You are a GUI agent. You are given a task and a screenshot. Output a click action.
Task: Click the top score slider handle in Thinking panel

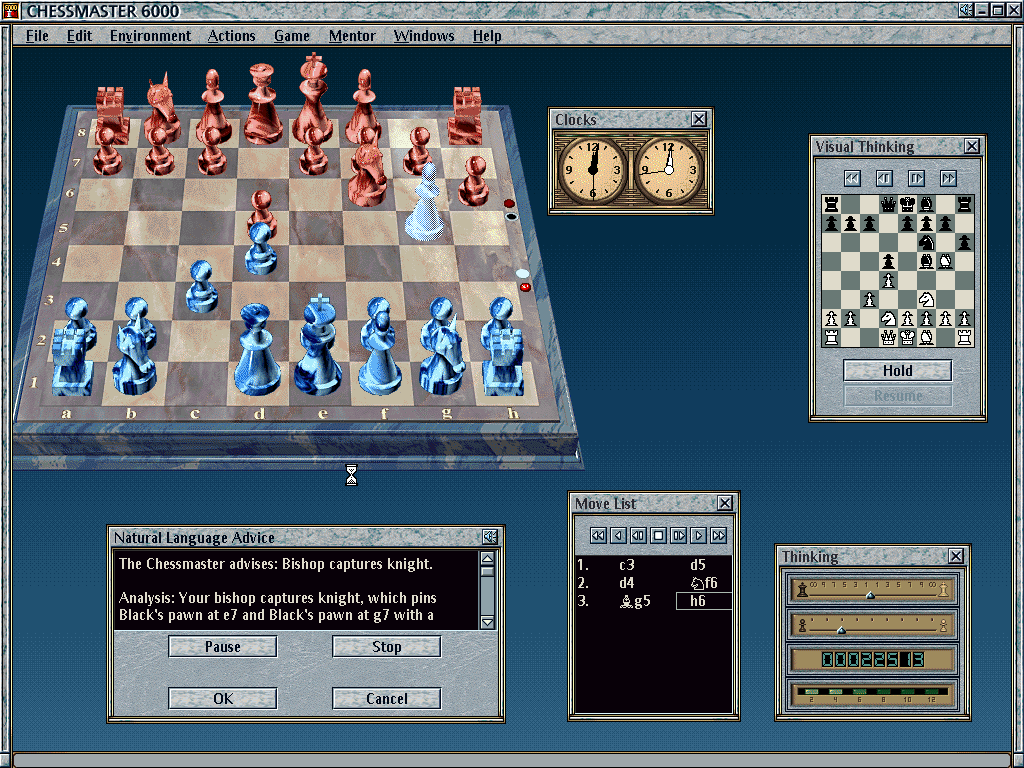870,596
